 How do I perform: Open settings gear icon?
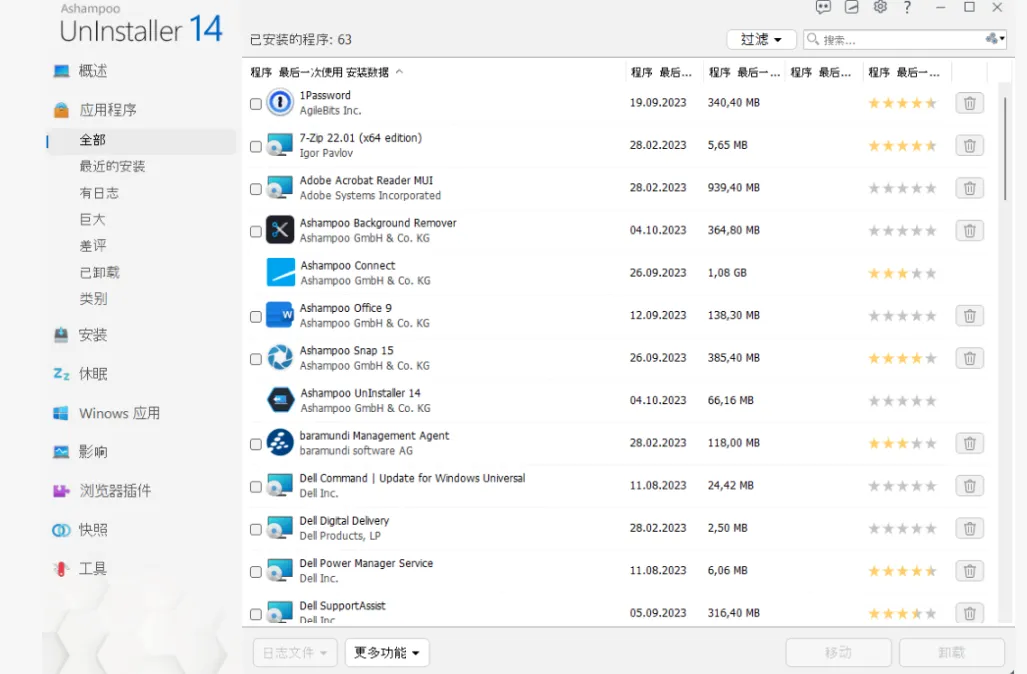tap(880, 7)
